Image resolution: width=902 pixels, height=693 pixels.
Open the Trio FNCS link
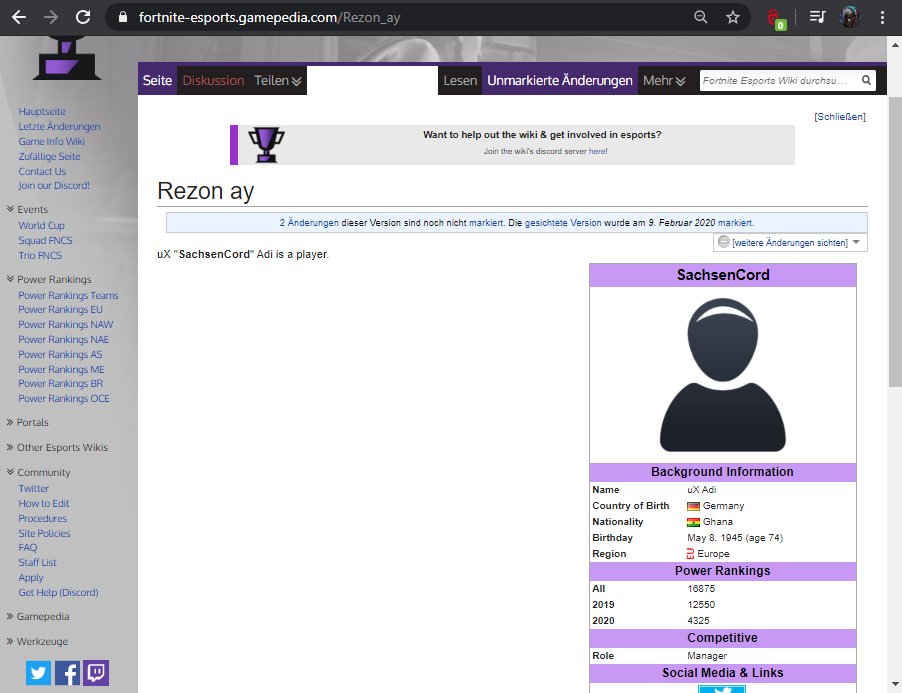(x=40, y=255)
